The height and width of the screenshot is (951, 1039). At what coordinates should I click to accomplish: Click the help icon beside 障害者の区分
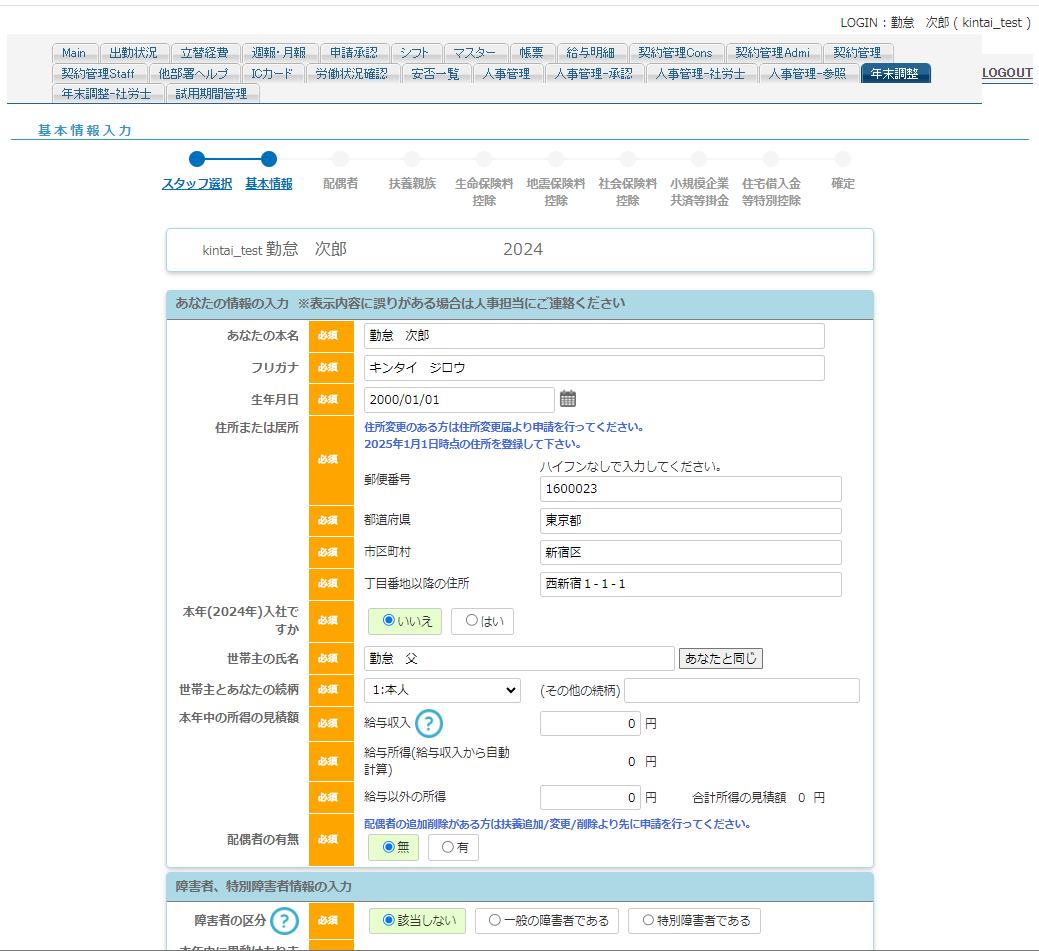(x=285, y=920)
